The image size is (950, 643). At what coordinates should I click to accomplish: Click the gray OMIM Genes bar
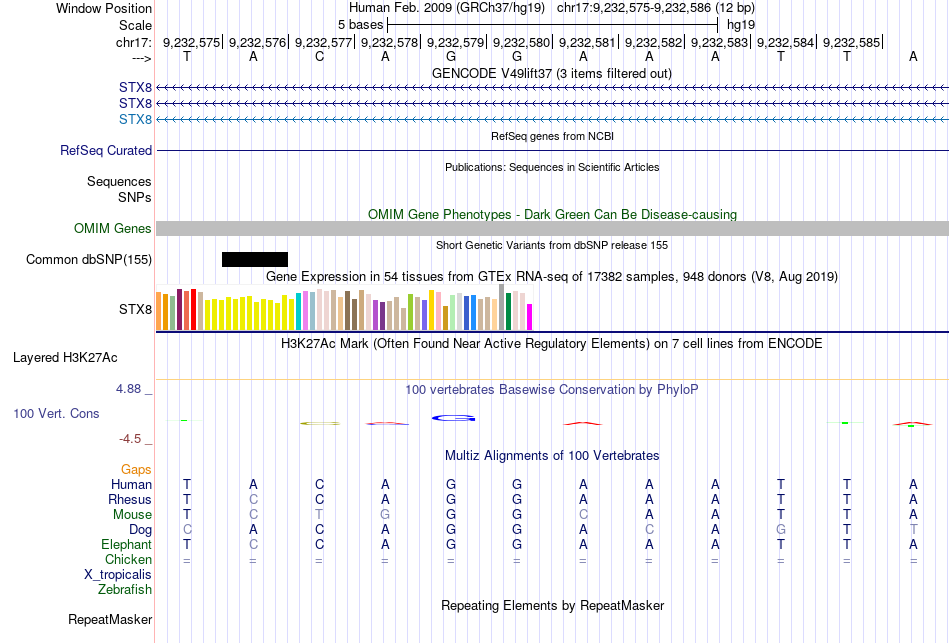pos(553,228)
